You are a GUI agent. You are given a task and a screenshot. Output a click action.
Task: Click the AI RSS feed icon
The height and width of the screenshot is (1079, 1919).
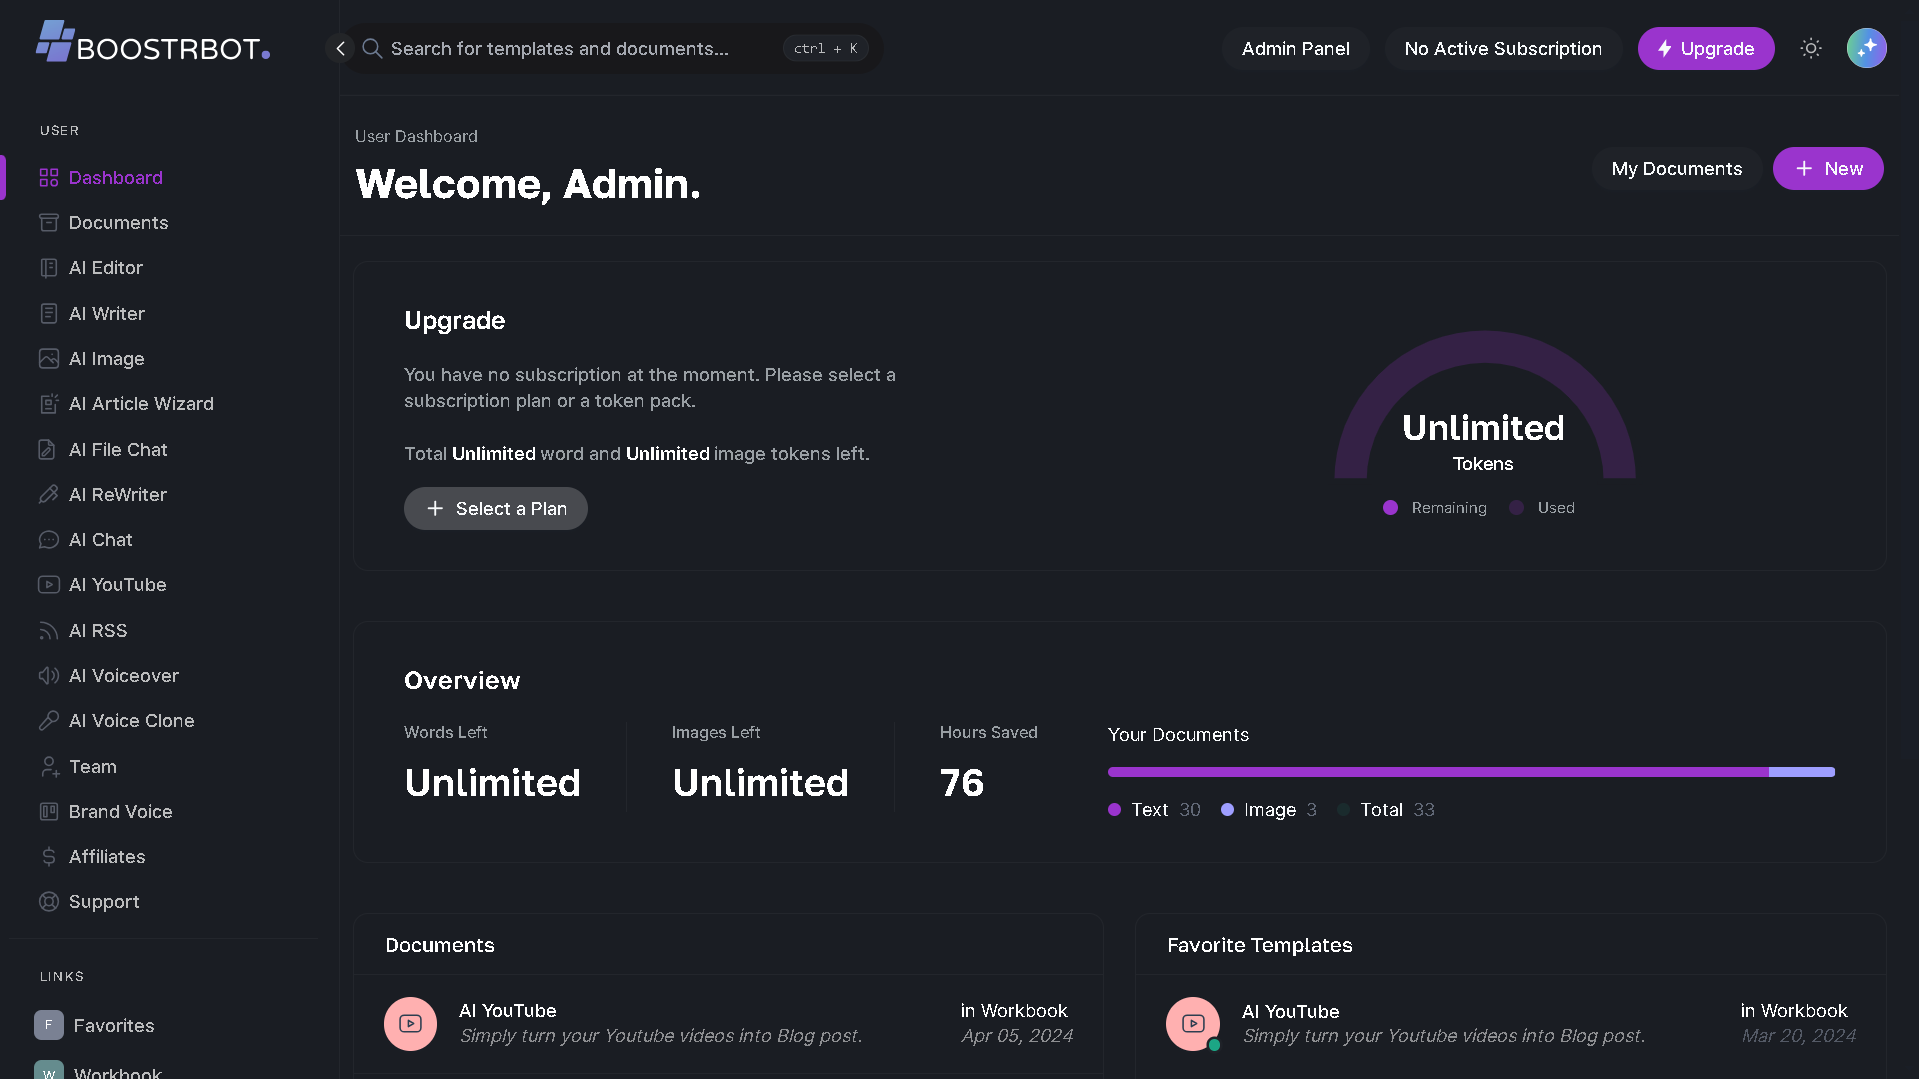(48, 631)
